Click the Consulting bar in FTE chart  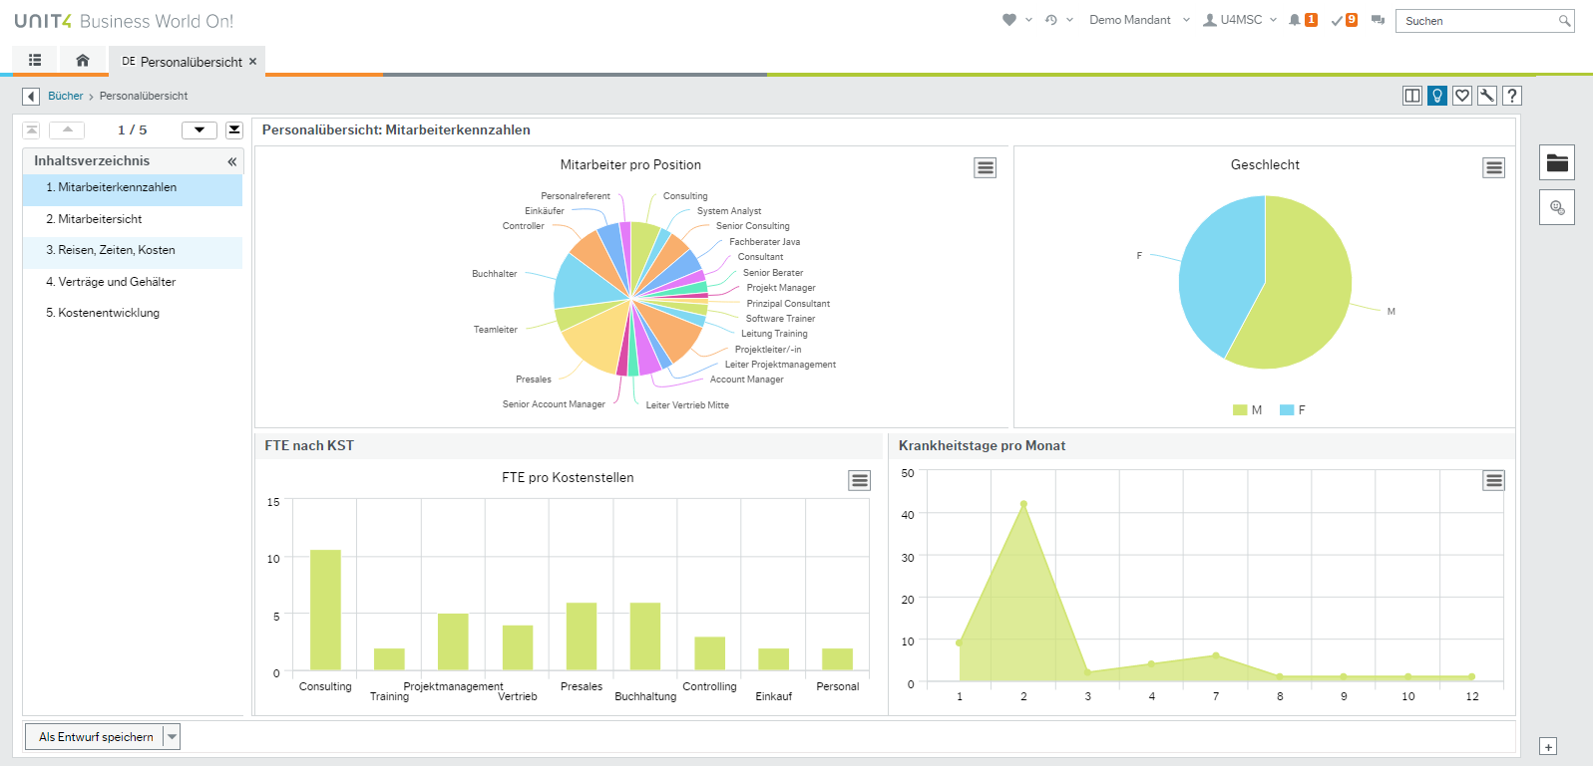coord(325,610)
